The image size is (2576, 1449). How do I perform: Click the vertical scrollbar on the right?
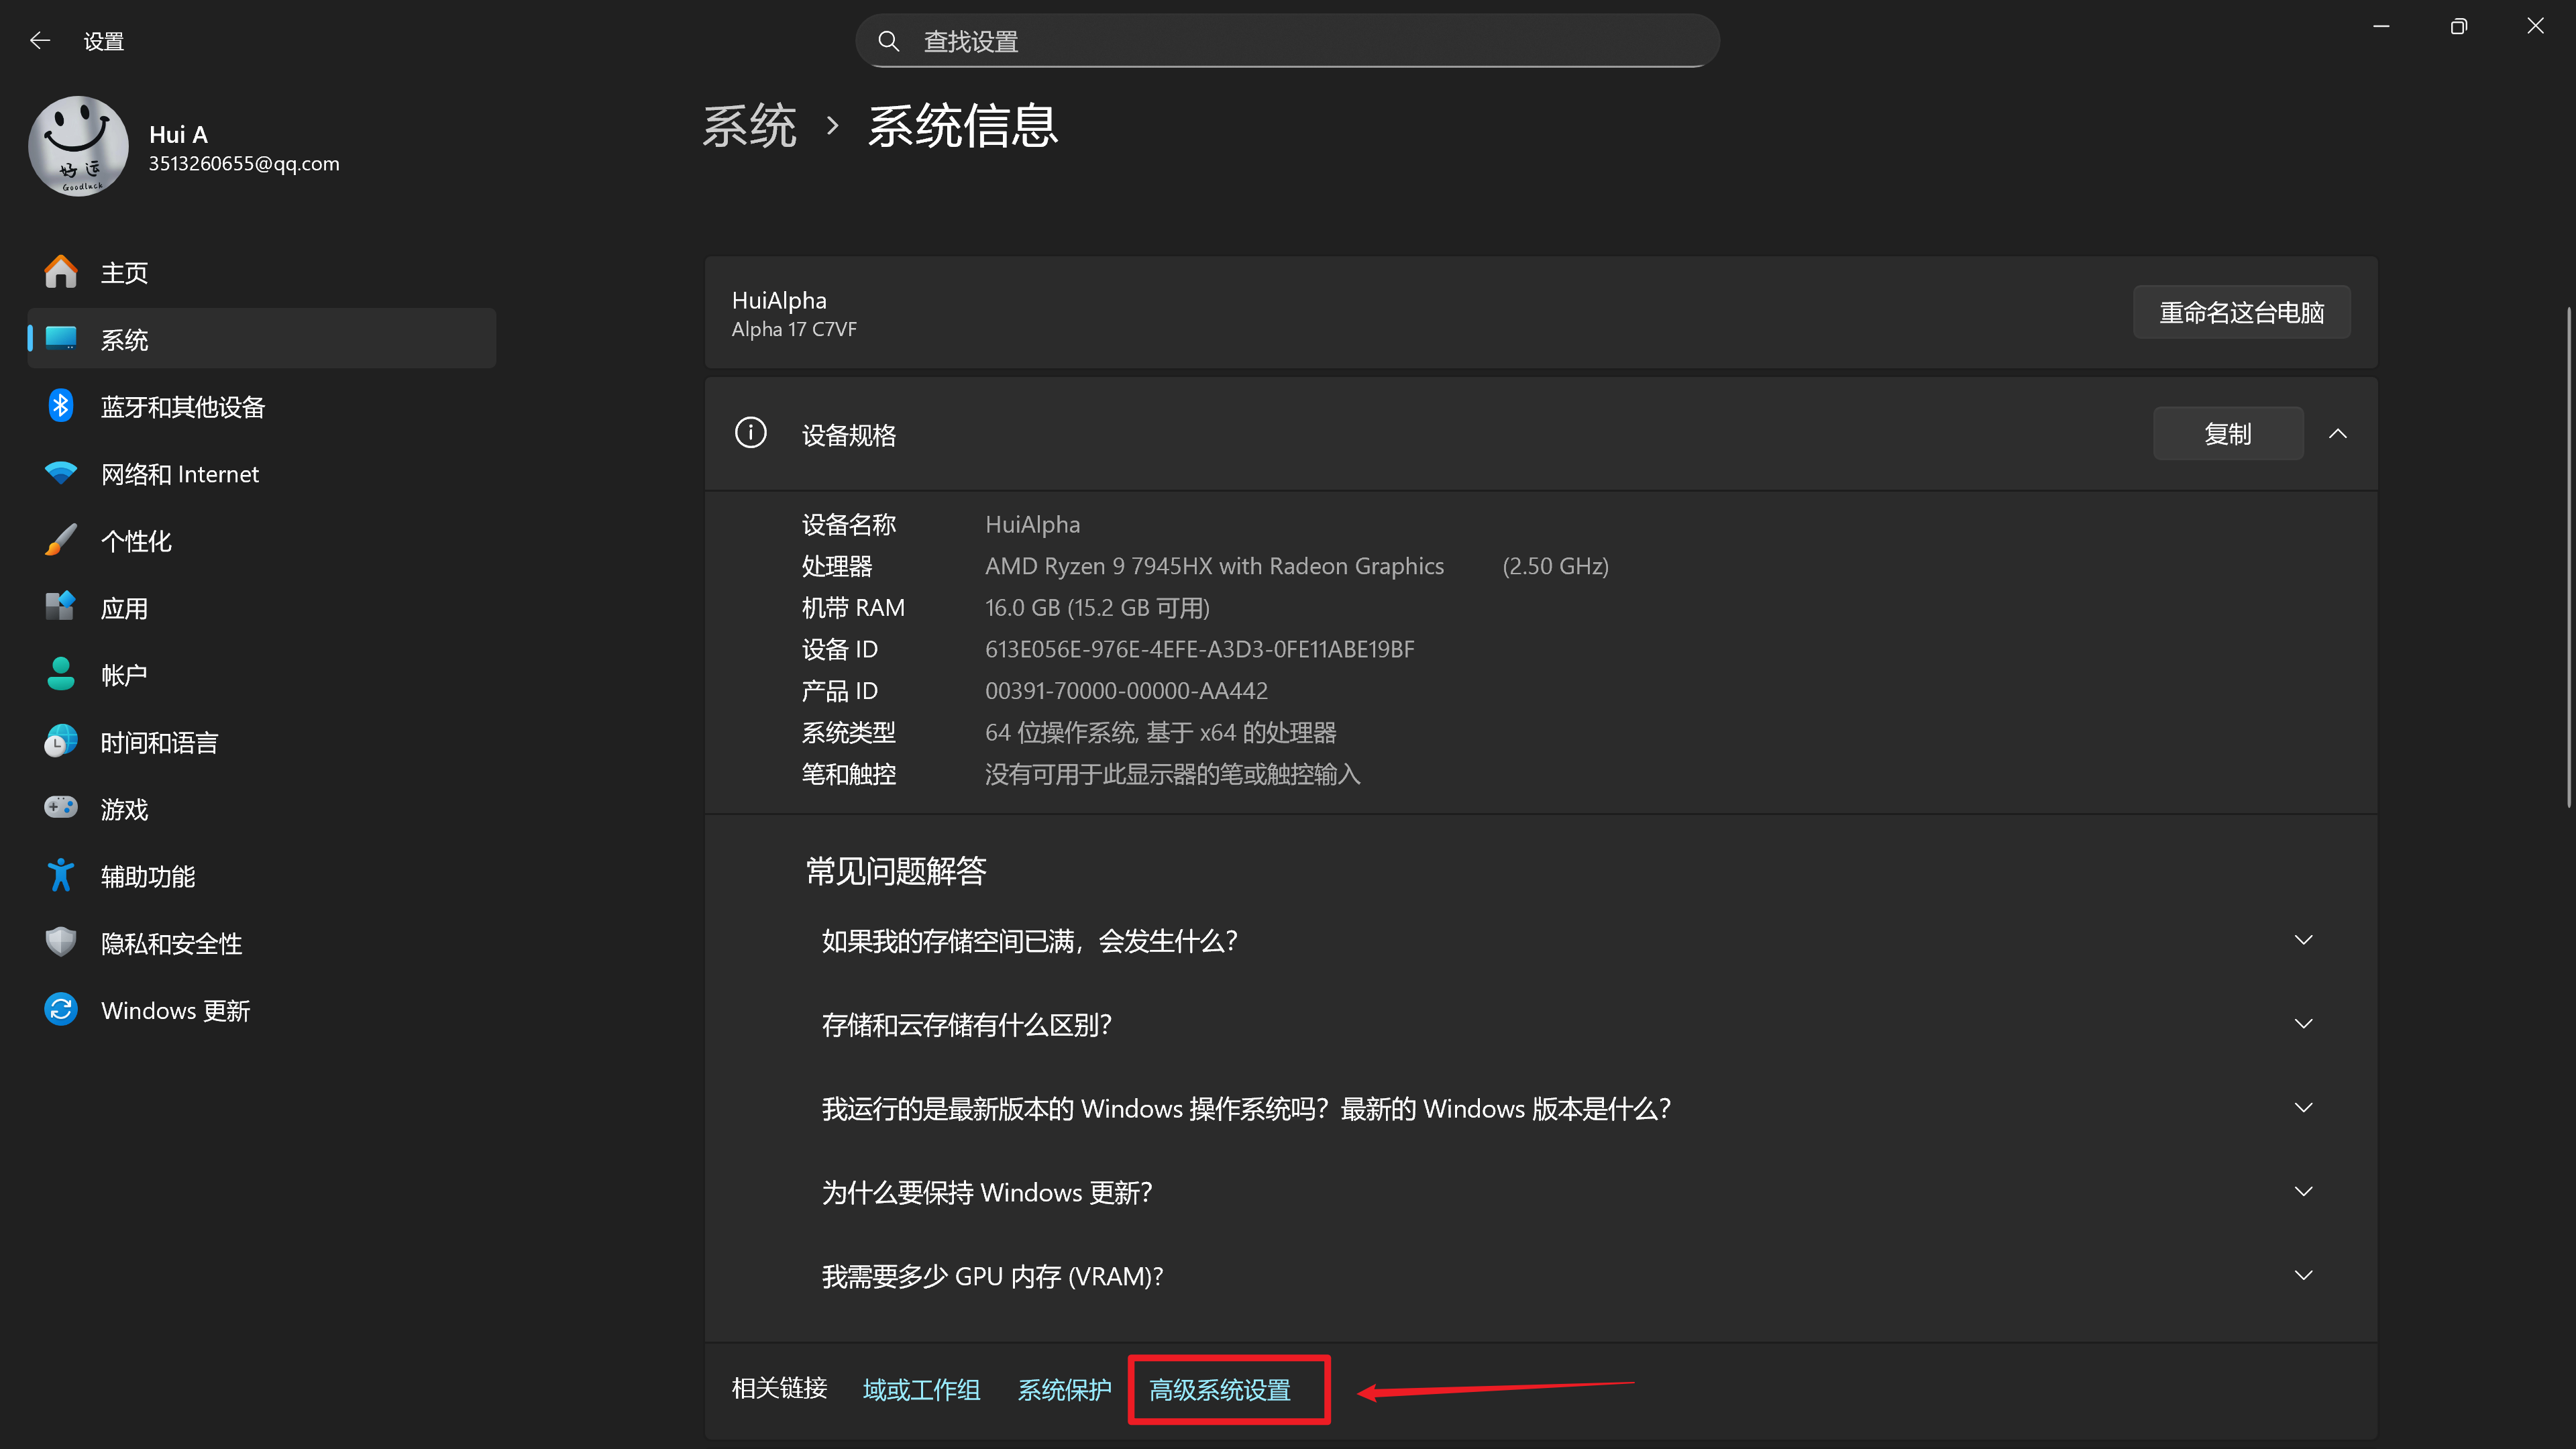[x=2568, y=558]
